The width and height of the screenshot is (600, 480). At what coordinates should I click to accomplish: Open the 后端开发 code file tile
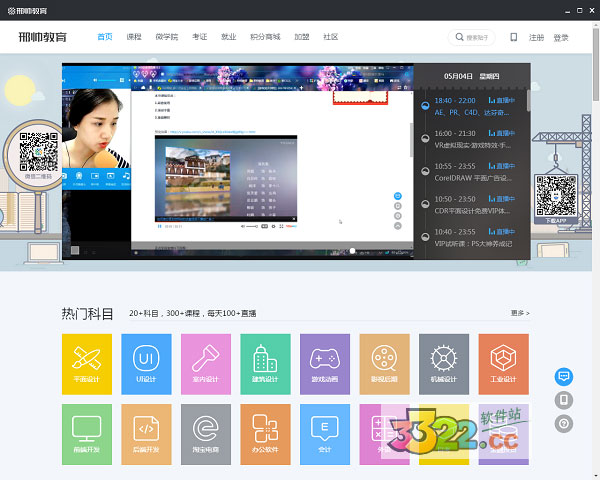click(x=146, y=434)
